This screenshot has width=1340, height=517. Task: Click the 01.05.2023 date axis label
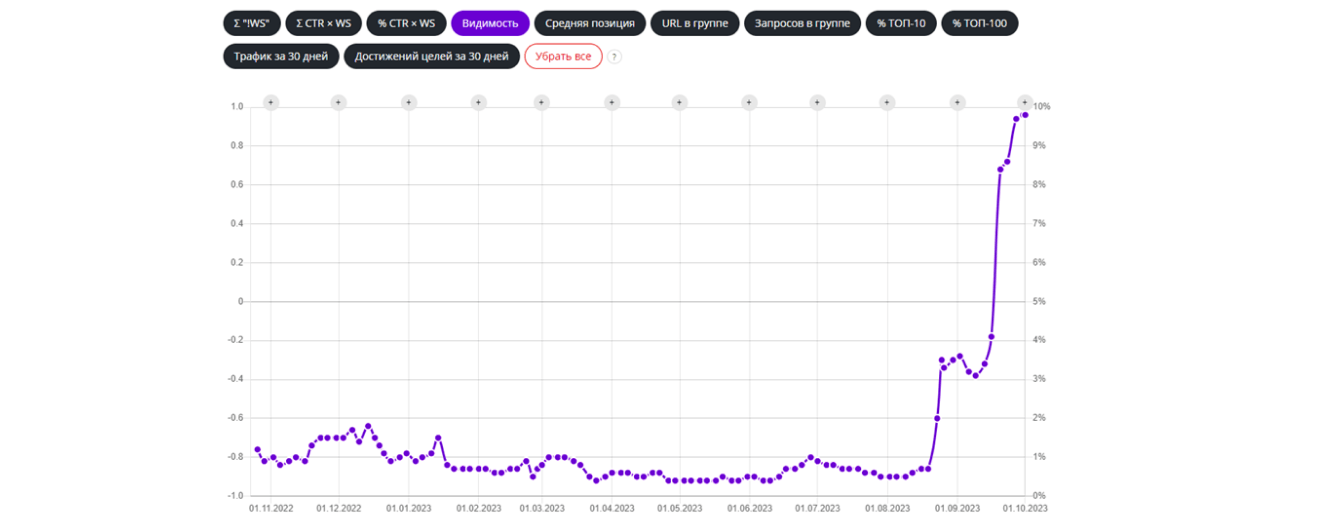[x=679, y=508]
